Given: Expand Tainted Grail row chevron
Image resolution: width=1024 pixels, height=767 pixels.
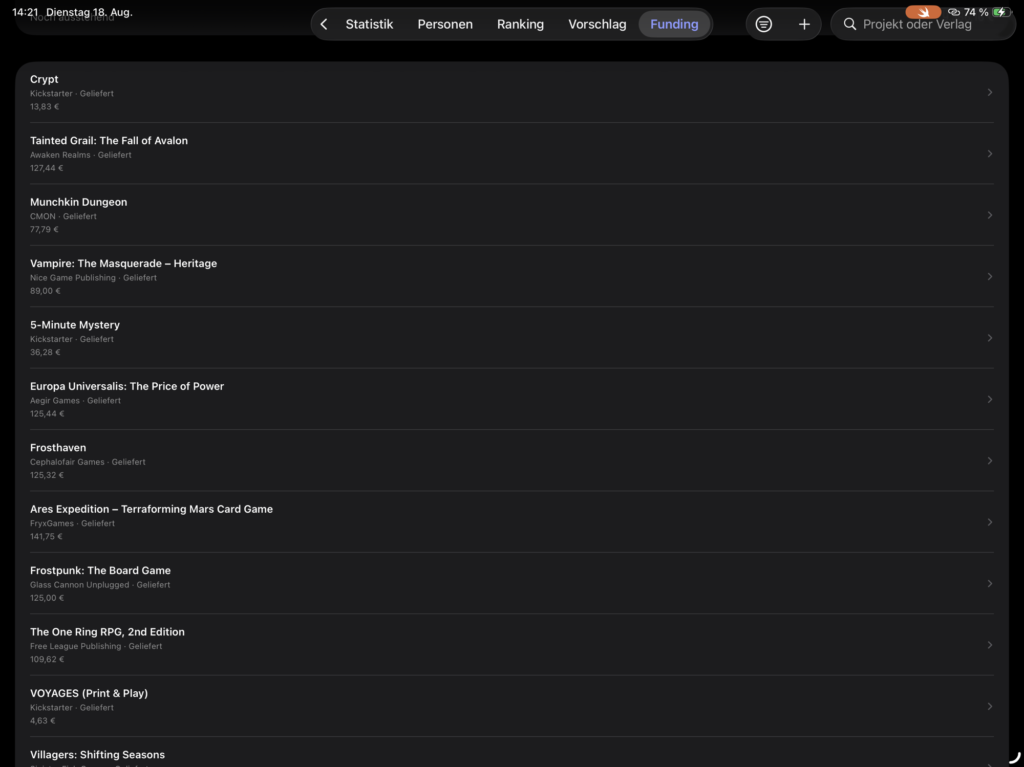Looking at the screenshot, I should (x=989, y=154).
